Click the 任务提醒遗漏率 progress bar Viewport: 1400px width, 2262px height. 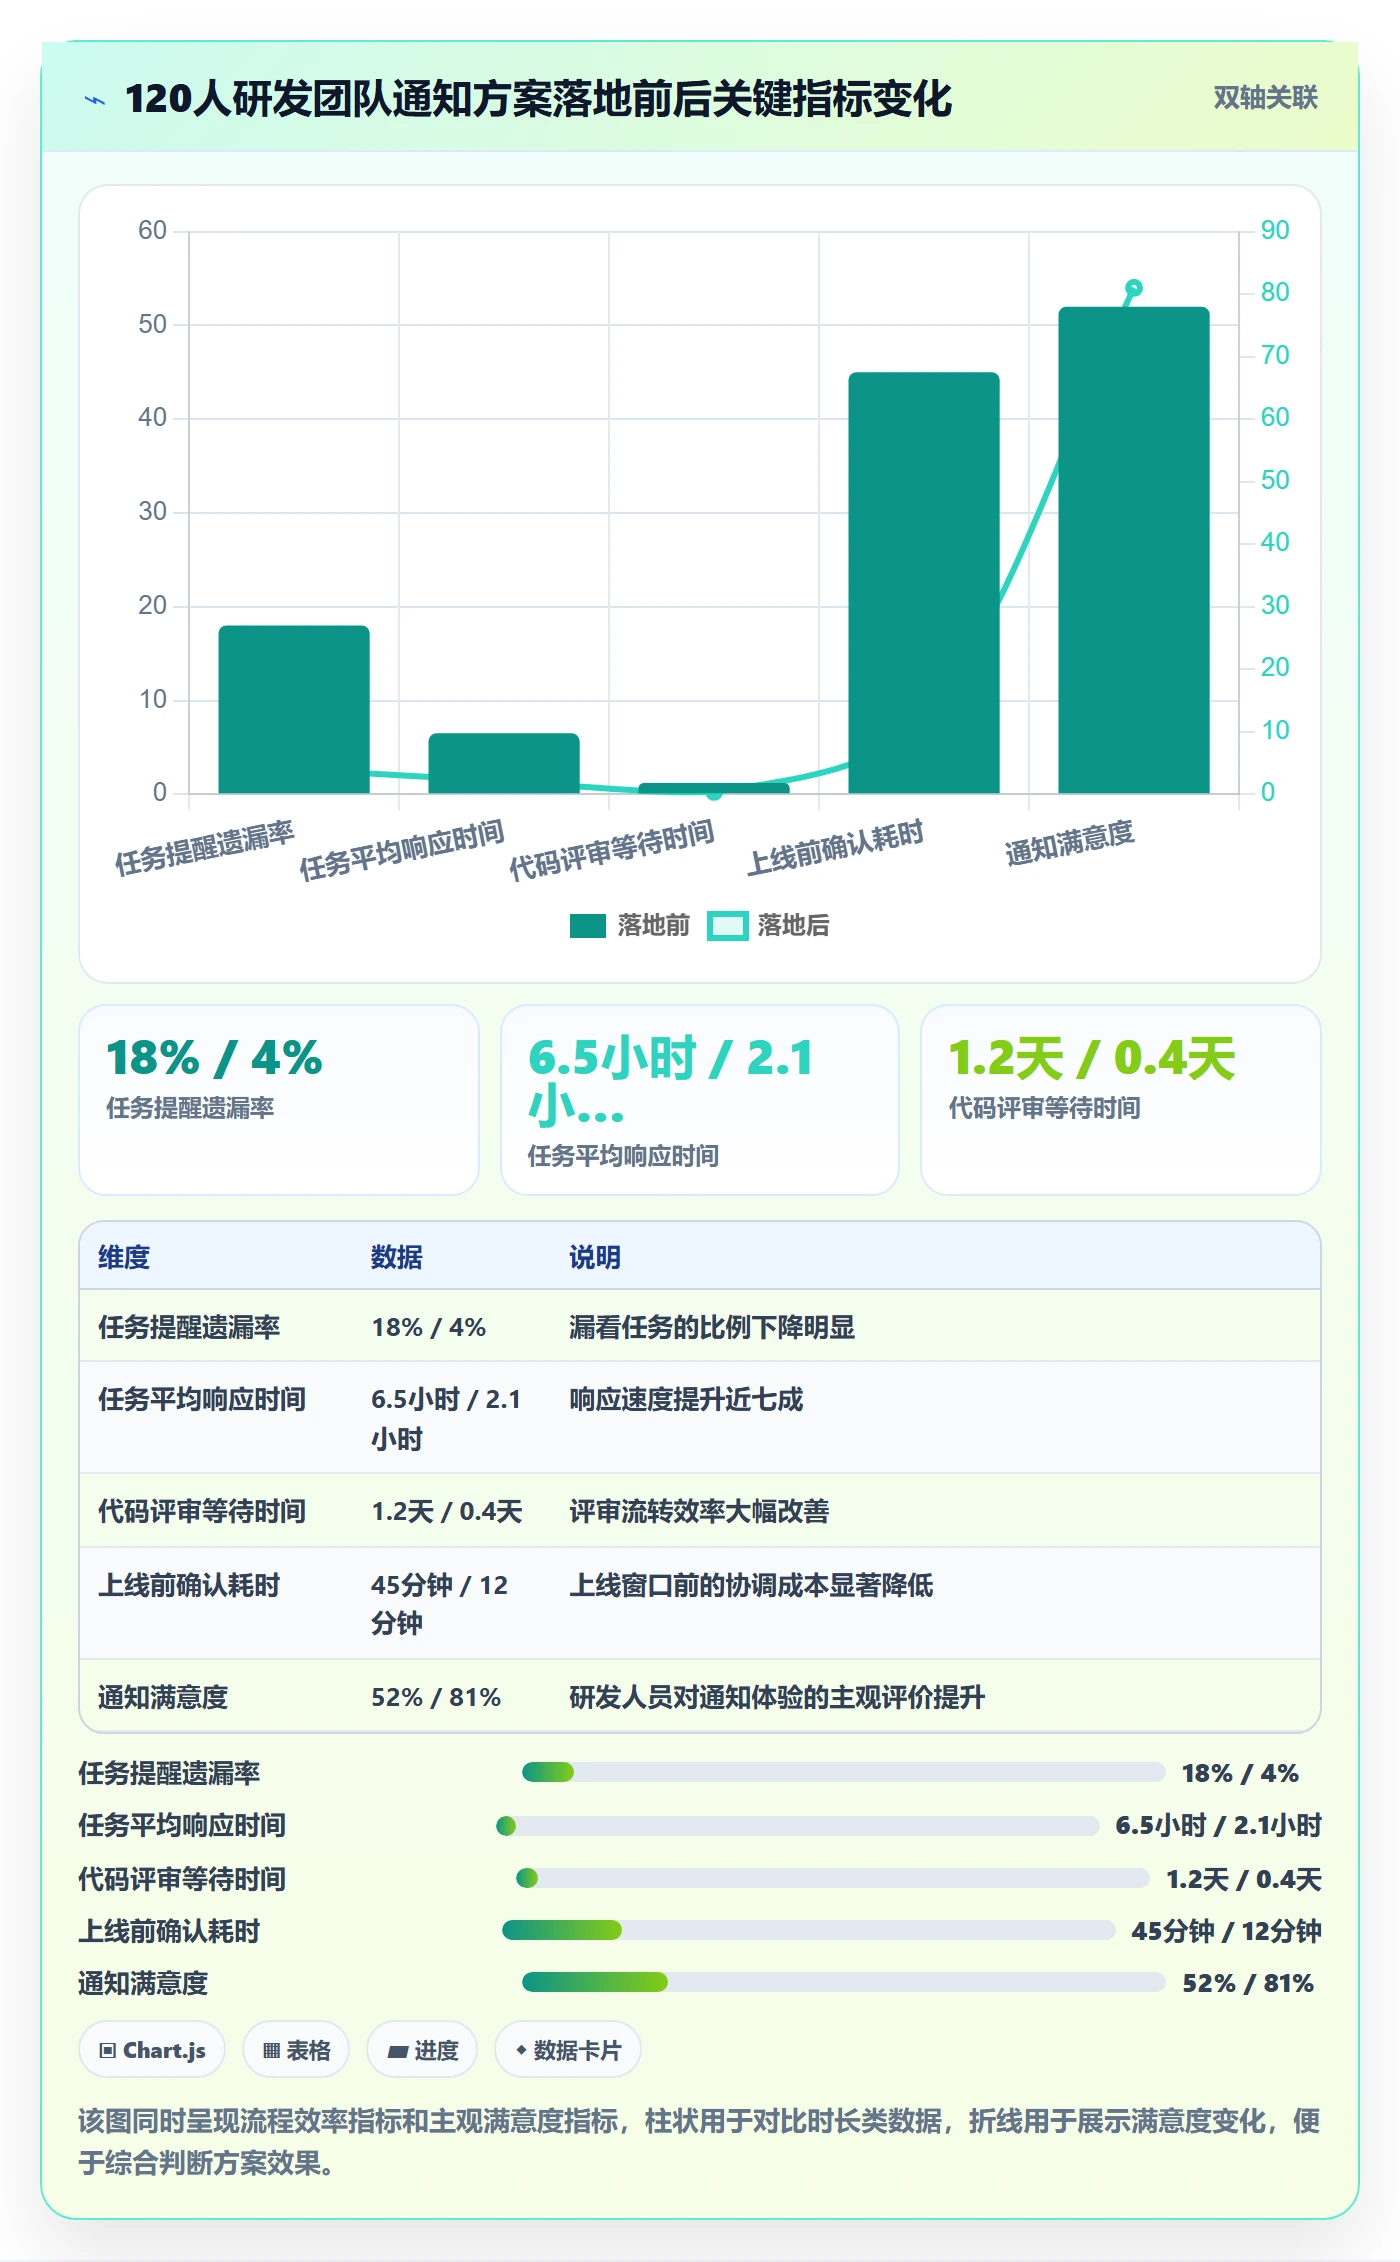(x=843, y=1773)
